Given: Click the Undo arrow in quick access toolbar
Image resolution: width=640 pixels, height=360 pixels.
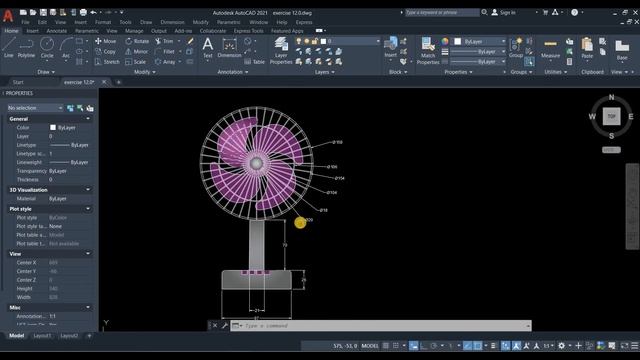Looking at the screenshot, I should coord(93,13).
